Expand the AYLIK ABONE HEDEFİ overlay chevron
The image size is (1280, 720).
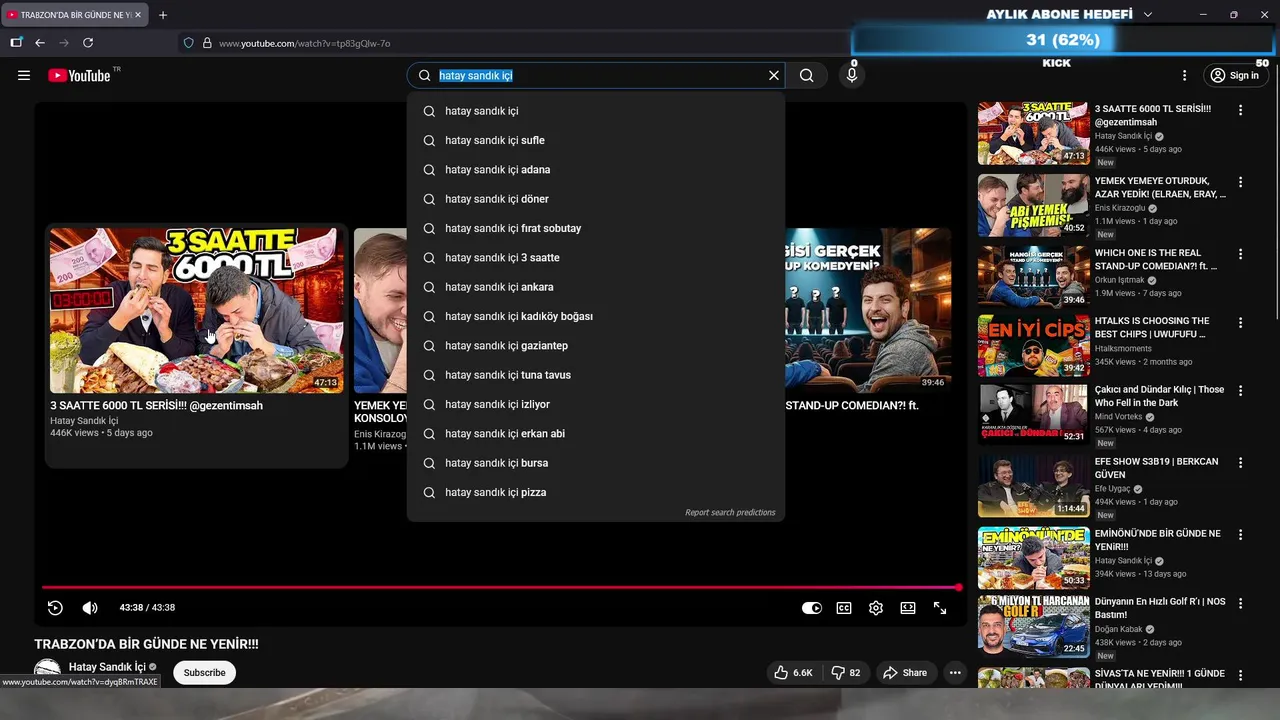coord(1148,15)
